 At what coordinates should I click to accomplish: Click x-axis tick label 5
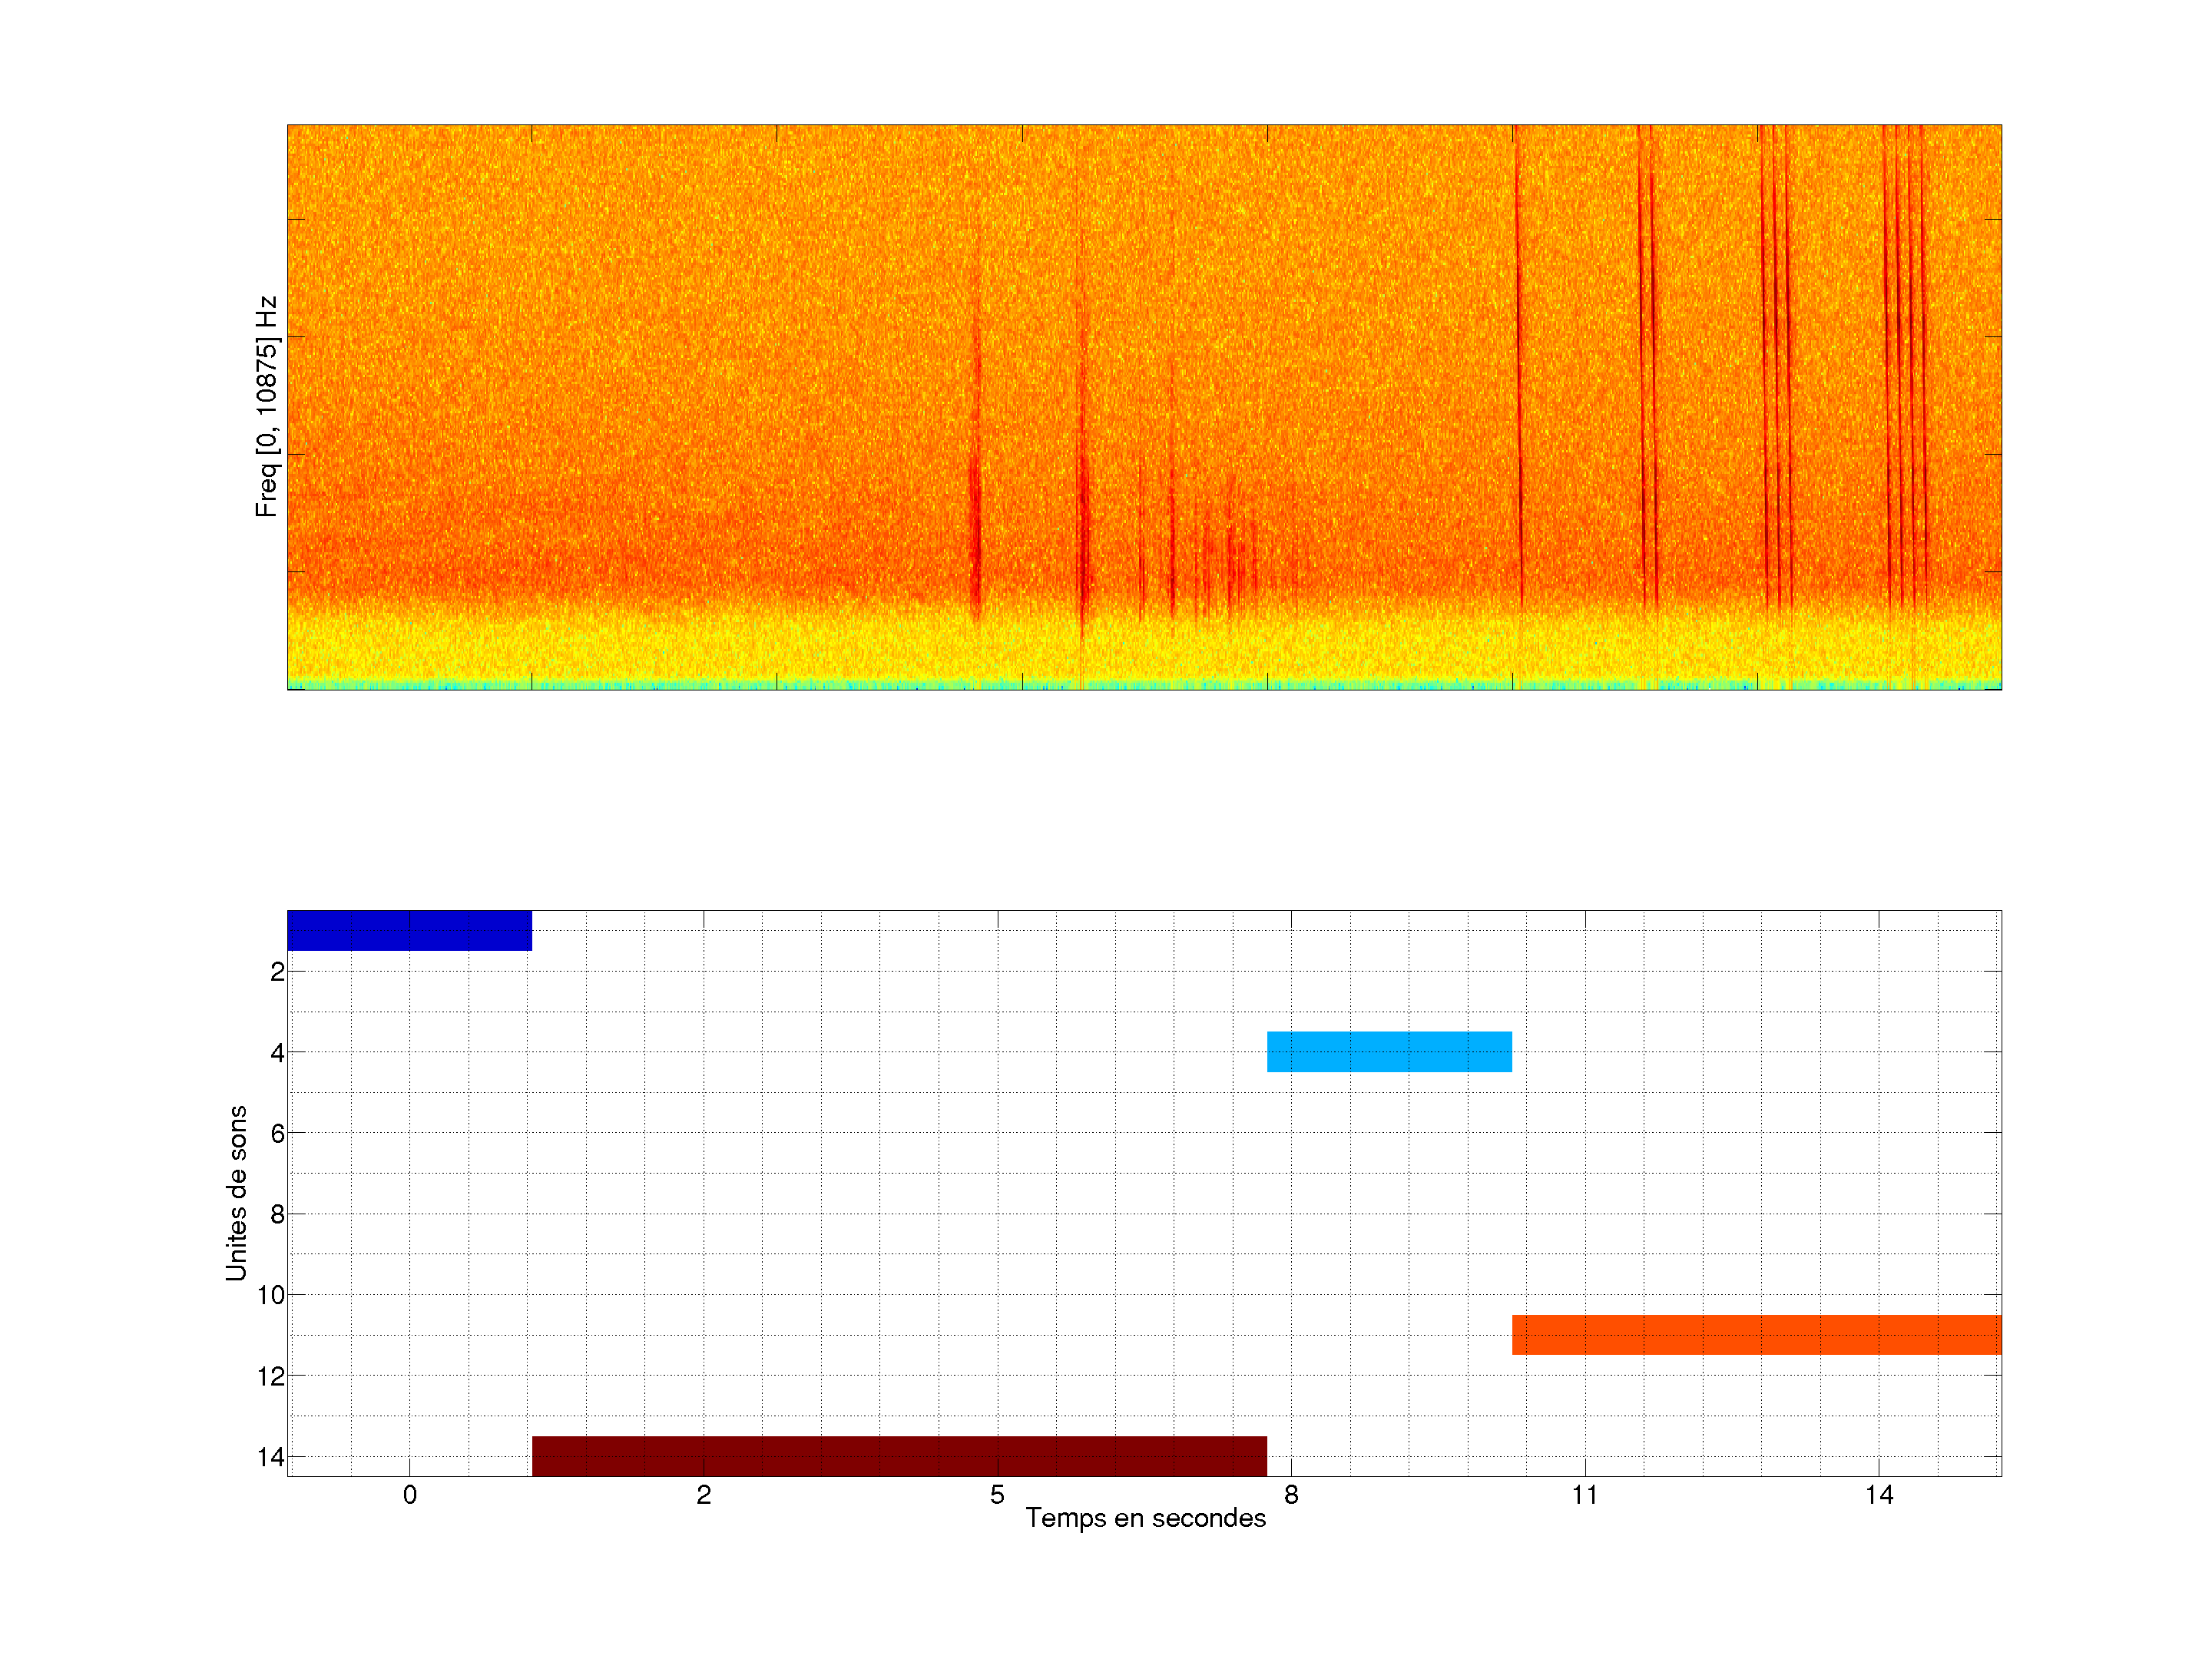pyautogui.click(x=997, y=1494)
